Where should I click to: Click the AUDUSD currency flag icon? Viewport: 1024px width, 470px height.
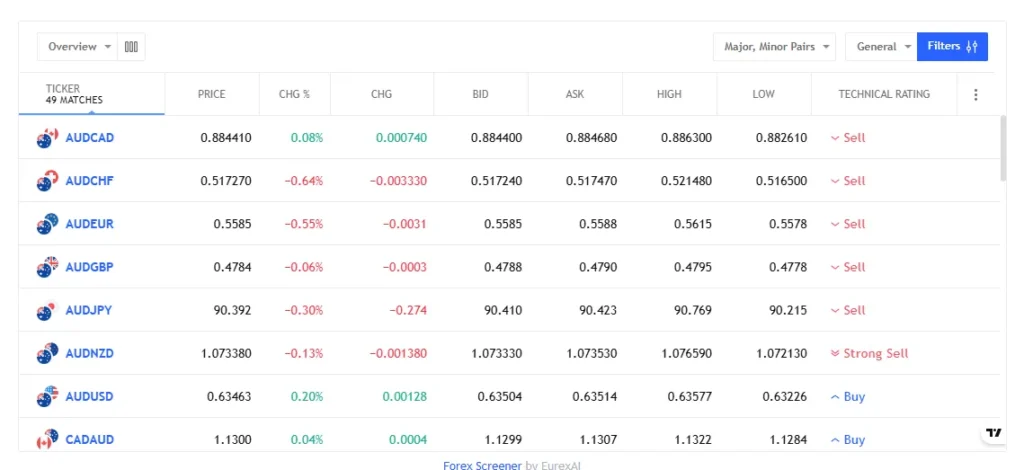tap(47, 397)
